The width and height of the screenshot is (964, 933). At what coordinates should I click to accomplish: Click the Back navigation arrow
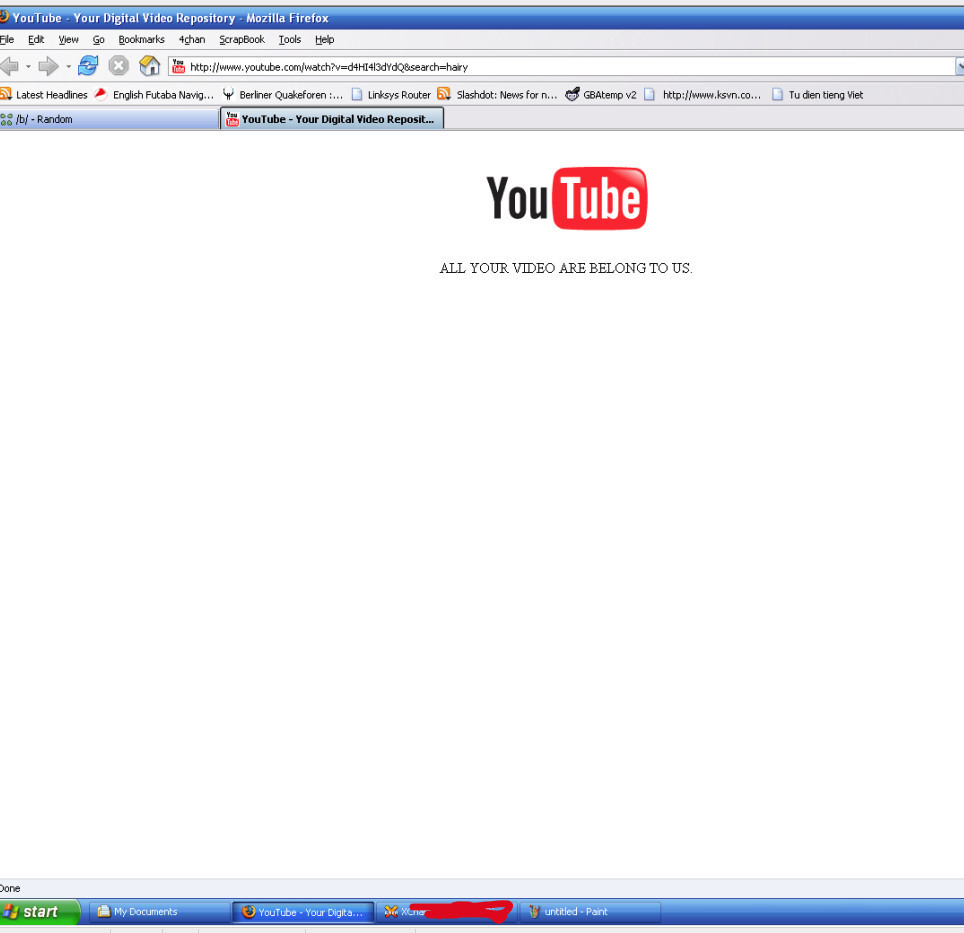(9, 66)
